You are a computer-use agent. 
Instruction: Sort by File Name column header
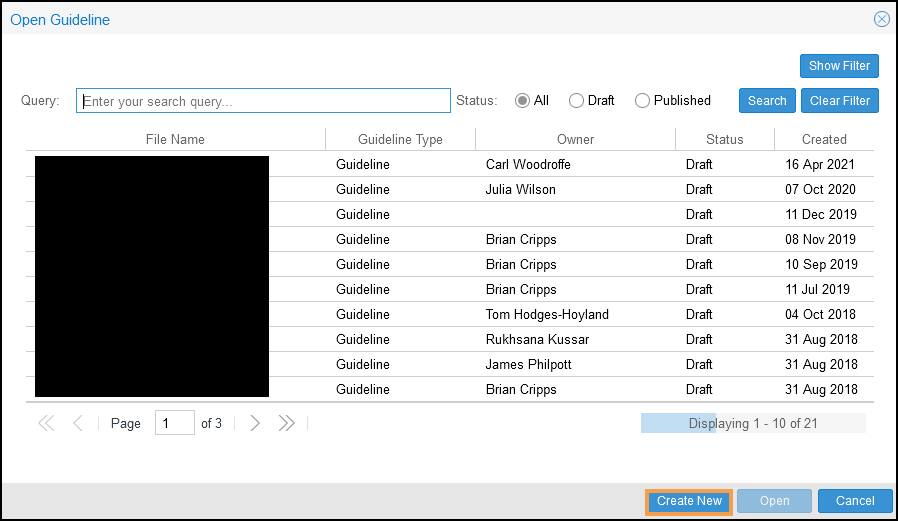click(175, 139)
